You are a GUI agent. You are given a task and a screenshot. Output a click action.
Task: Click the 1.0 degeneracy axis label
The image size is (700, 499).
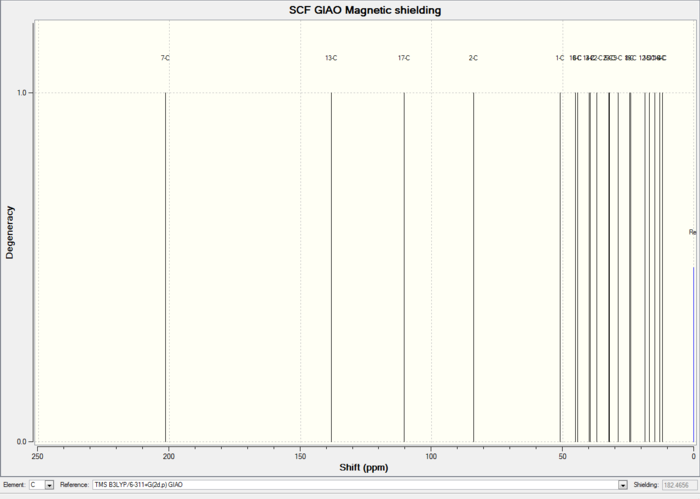[x=22, y=93]
